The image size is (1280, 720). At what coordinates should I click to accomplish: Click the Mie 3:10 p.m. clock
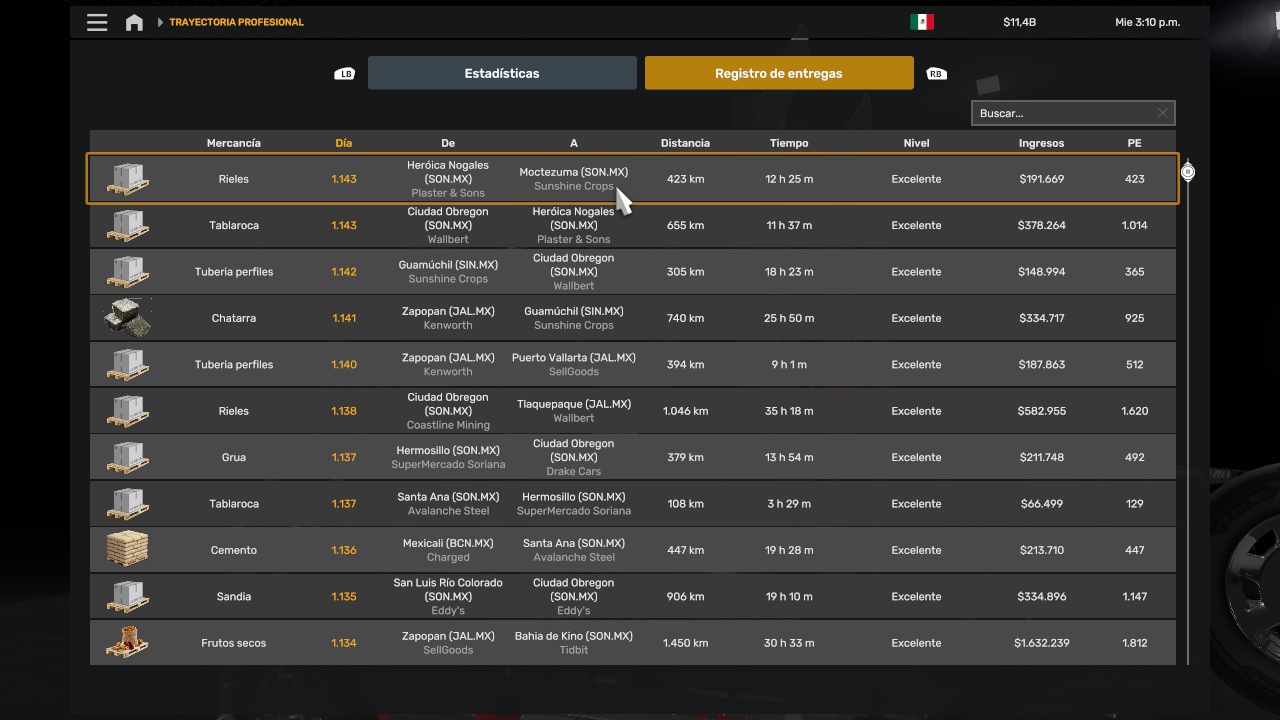click(x=1147, y=22)
